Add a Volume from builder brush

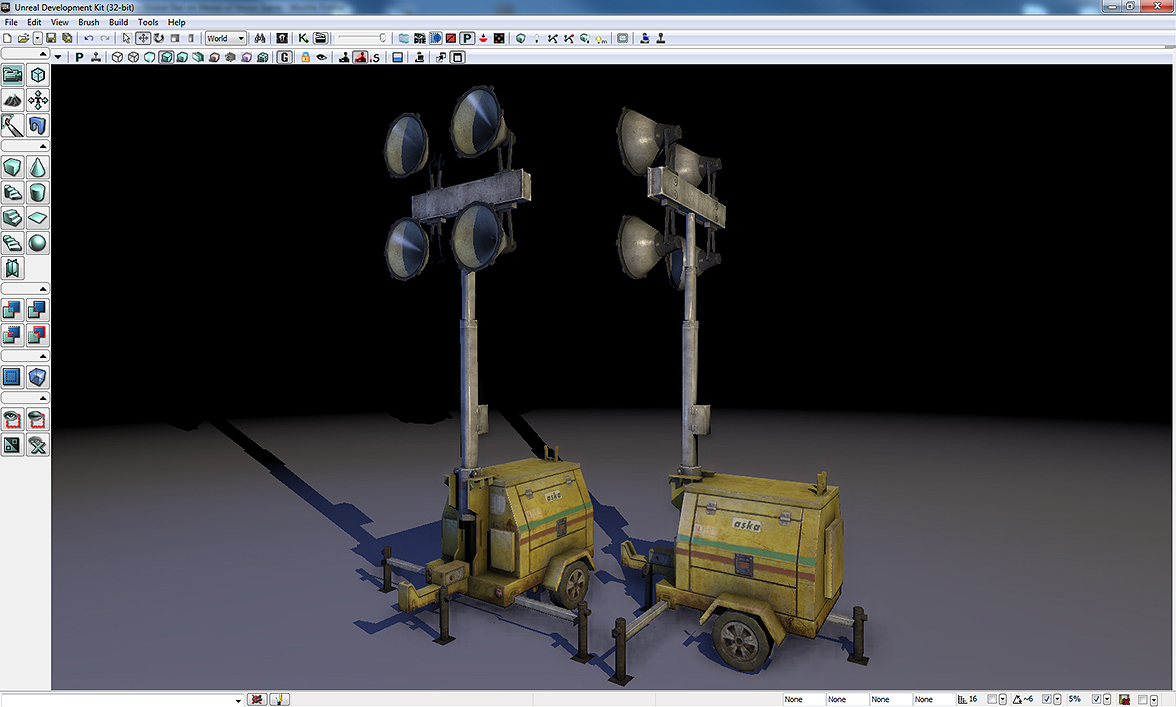pyautogui.click(x=38, y=377)
